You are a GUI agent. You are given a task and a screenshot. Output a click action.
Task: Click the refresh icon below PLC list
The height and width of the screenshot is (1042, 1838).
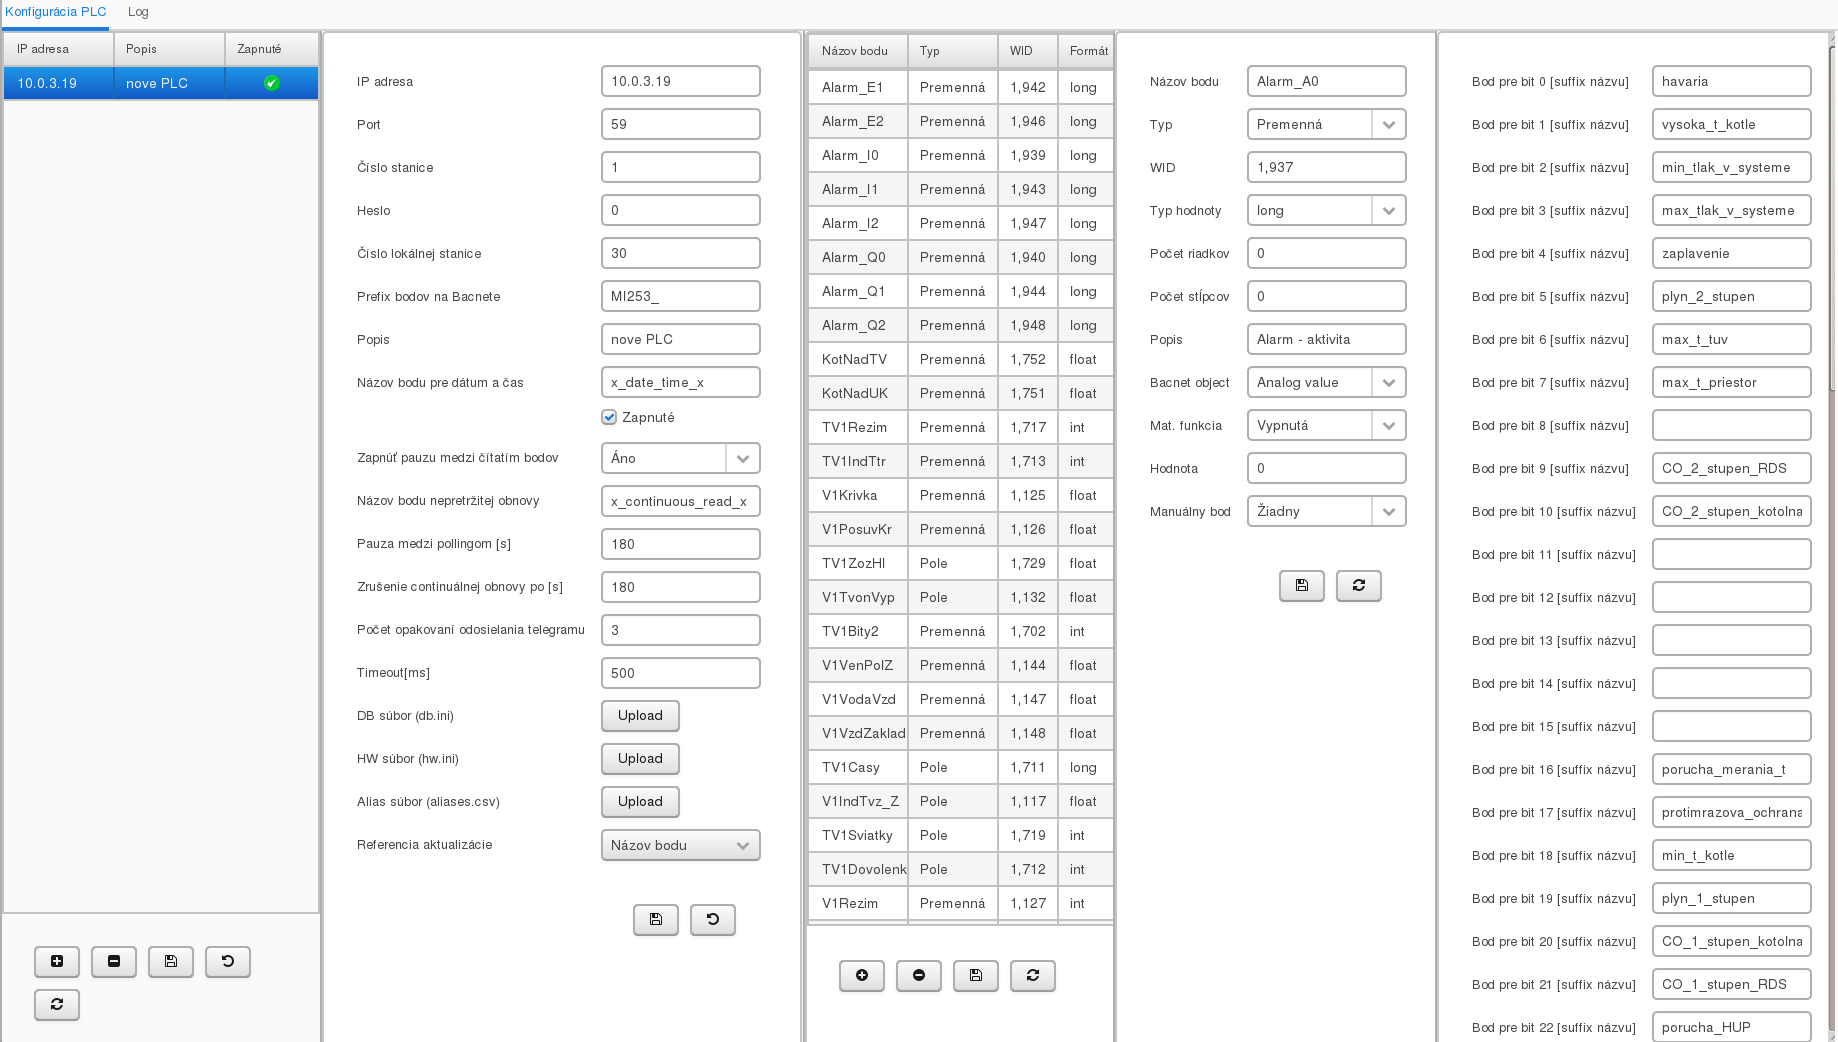pyautogui.click(x=57, y=1005)
